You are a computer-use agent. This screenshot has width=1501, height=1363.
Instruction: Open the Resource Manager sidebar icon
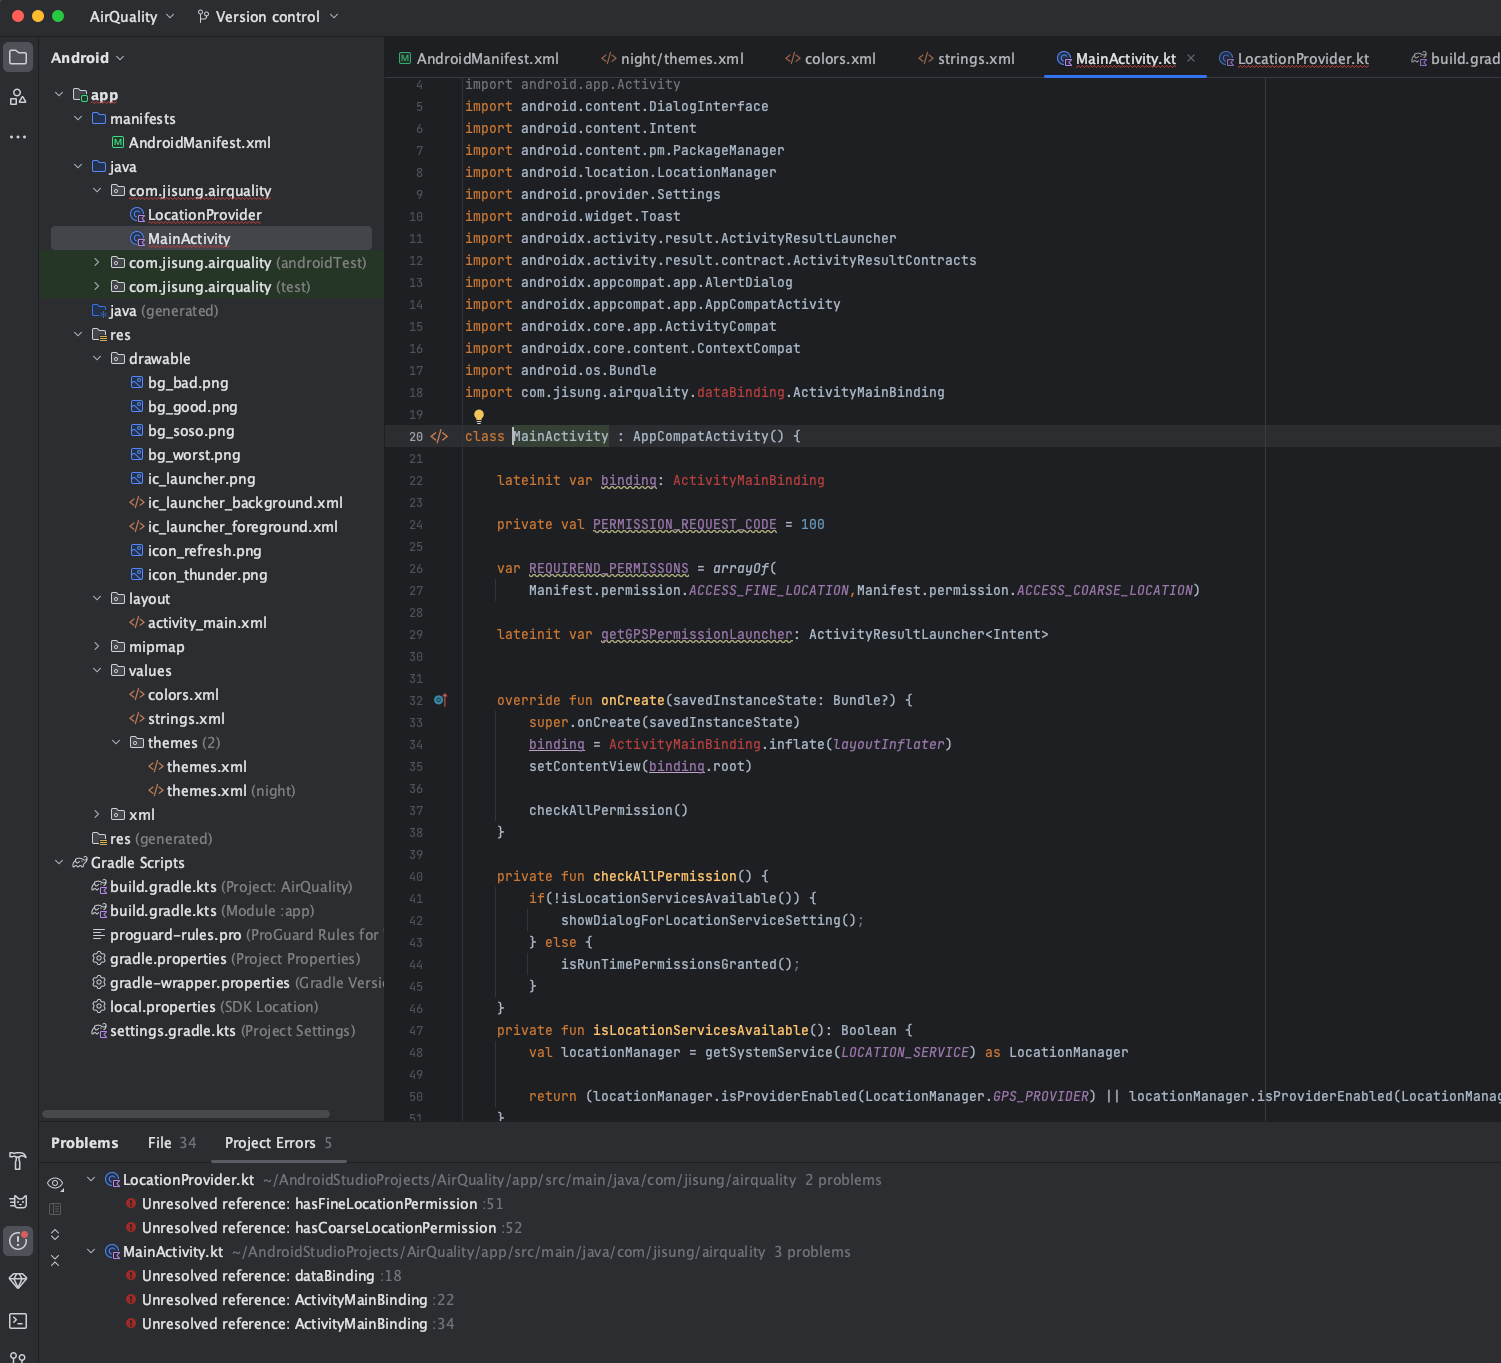tap(18, 97)
